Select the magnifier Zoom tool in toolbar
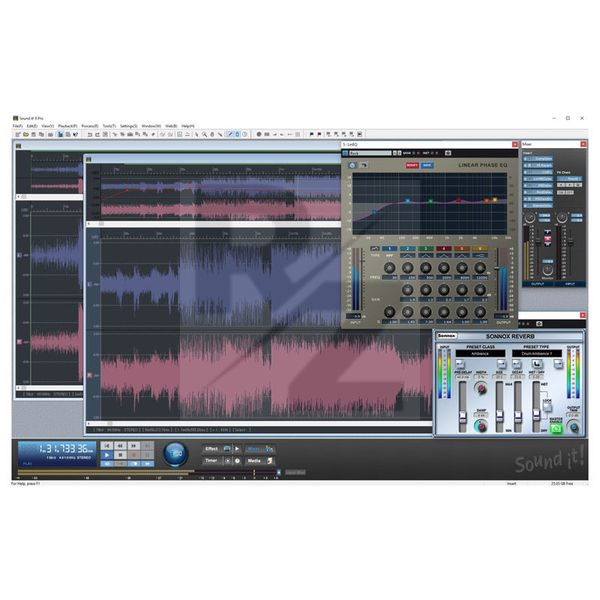This screenshot has width=600, height=600. tap(205, 134)
